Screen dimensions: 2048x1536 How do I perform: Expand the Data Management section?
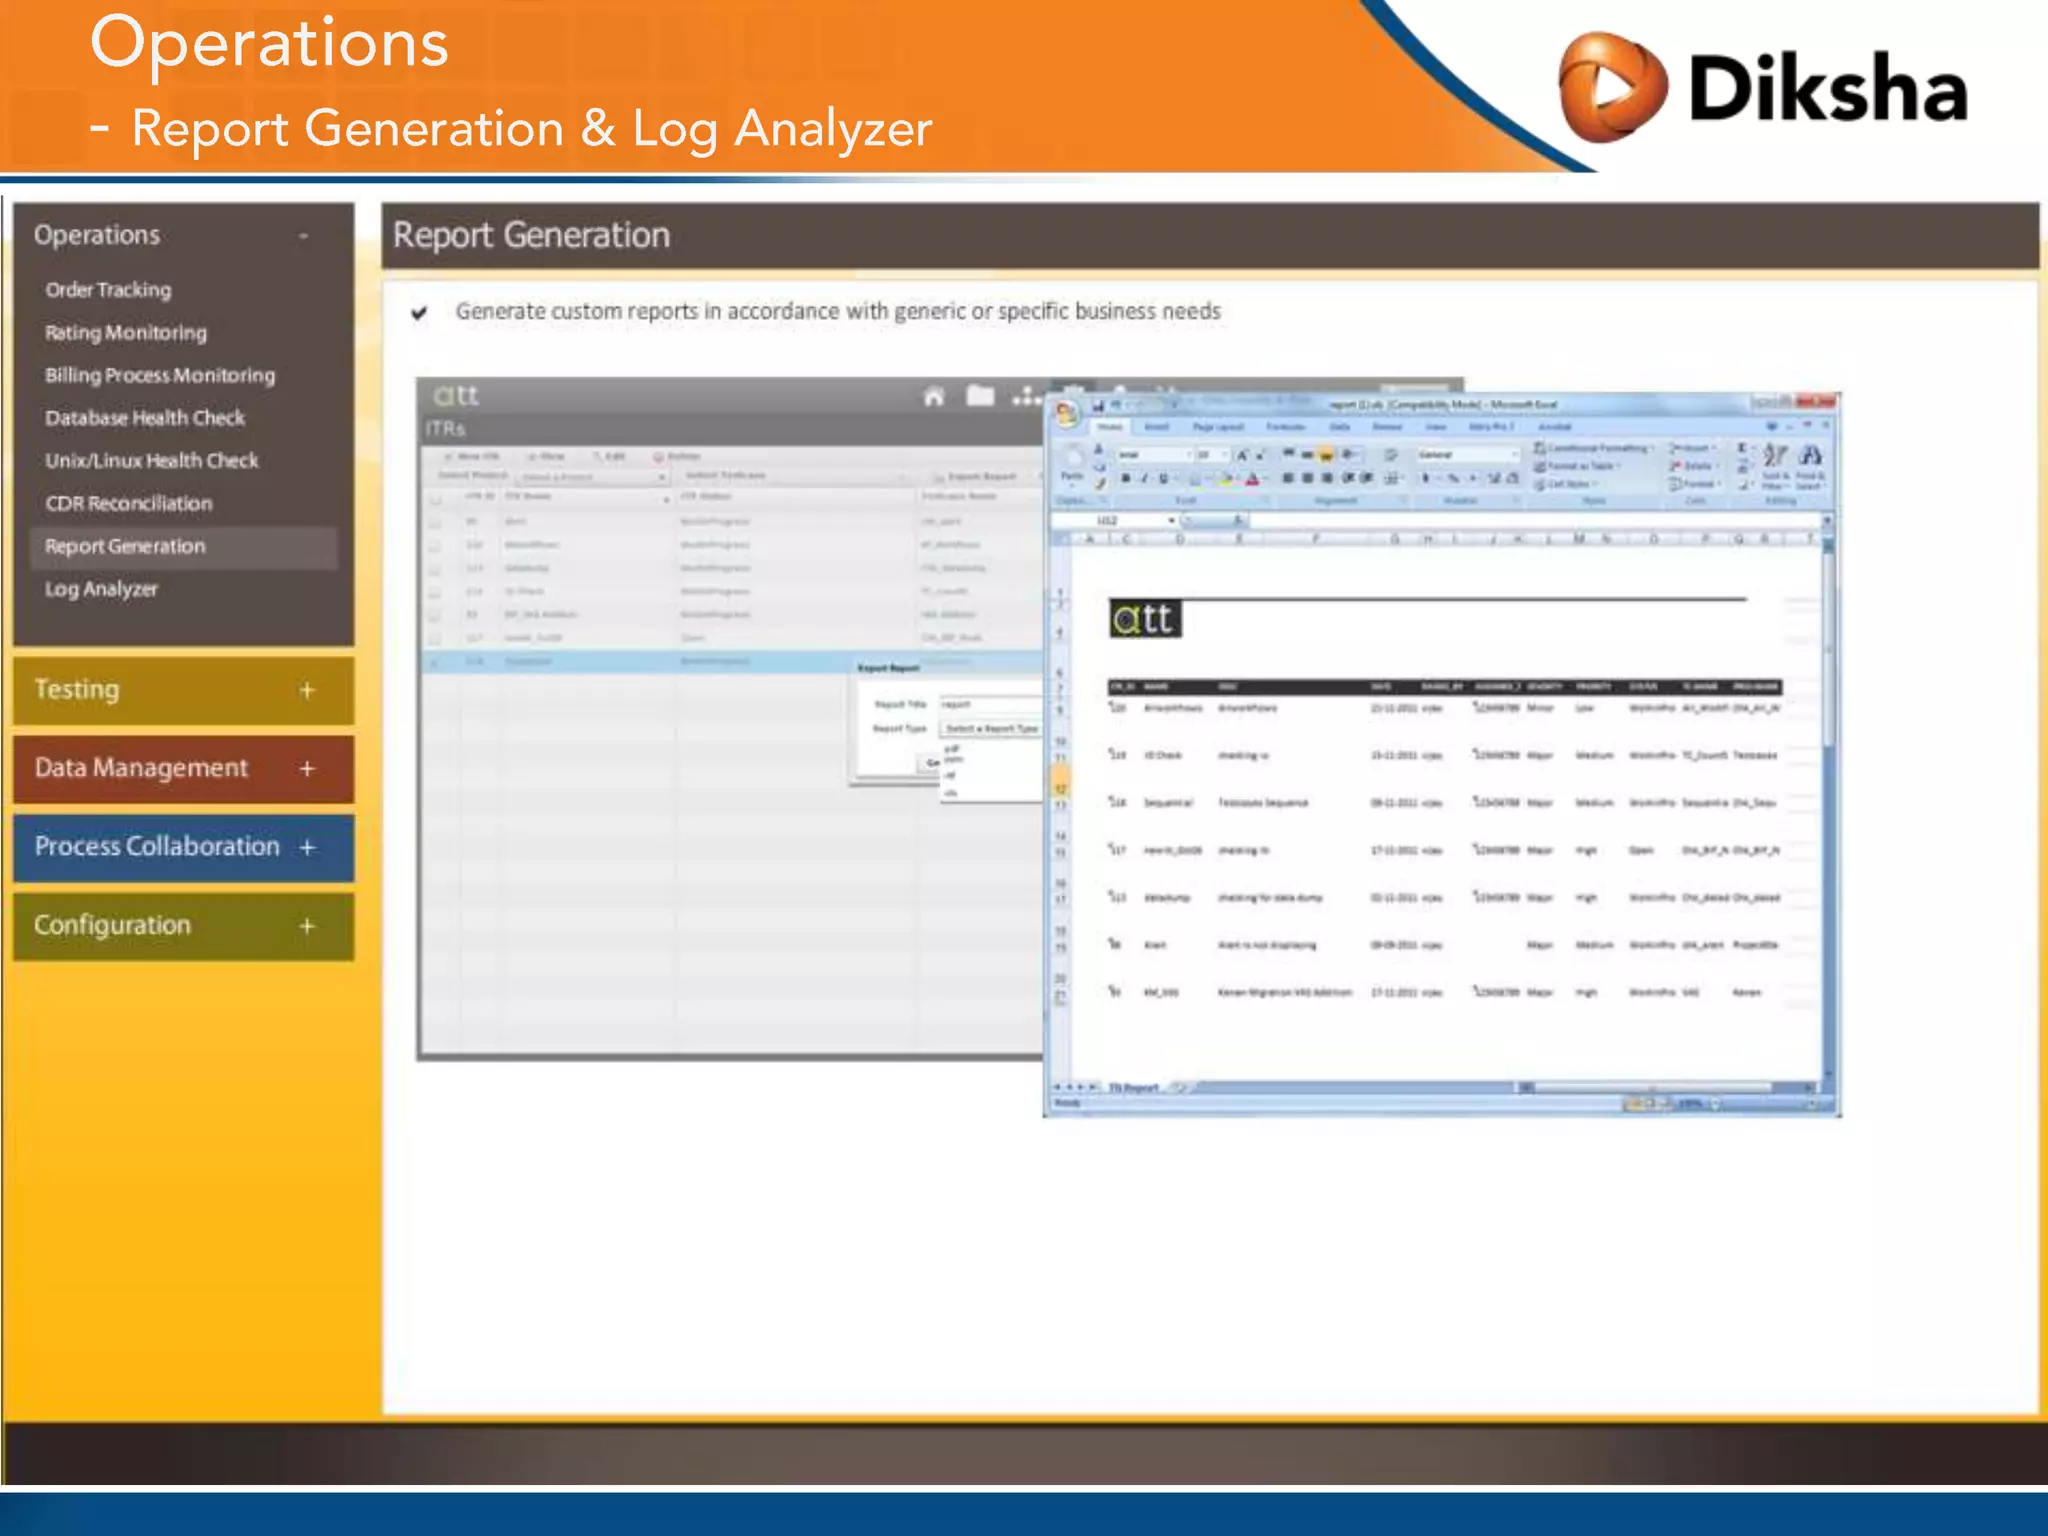pos(307,768)
